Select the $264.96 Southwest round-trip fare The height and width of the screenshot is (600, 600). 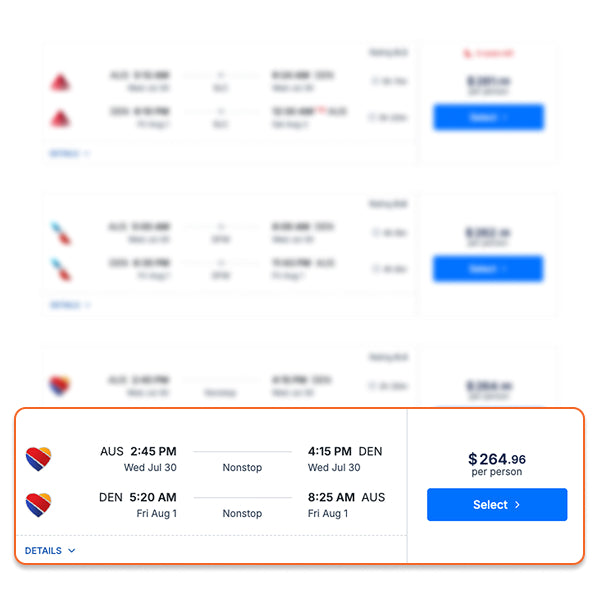pyautogui.click(x=497, y=504)
